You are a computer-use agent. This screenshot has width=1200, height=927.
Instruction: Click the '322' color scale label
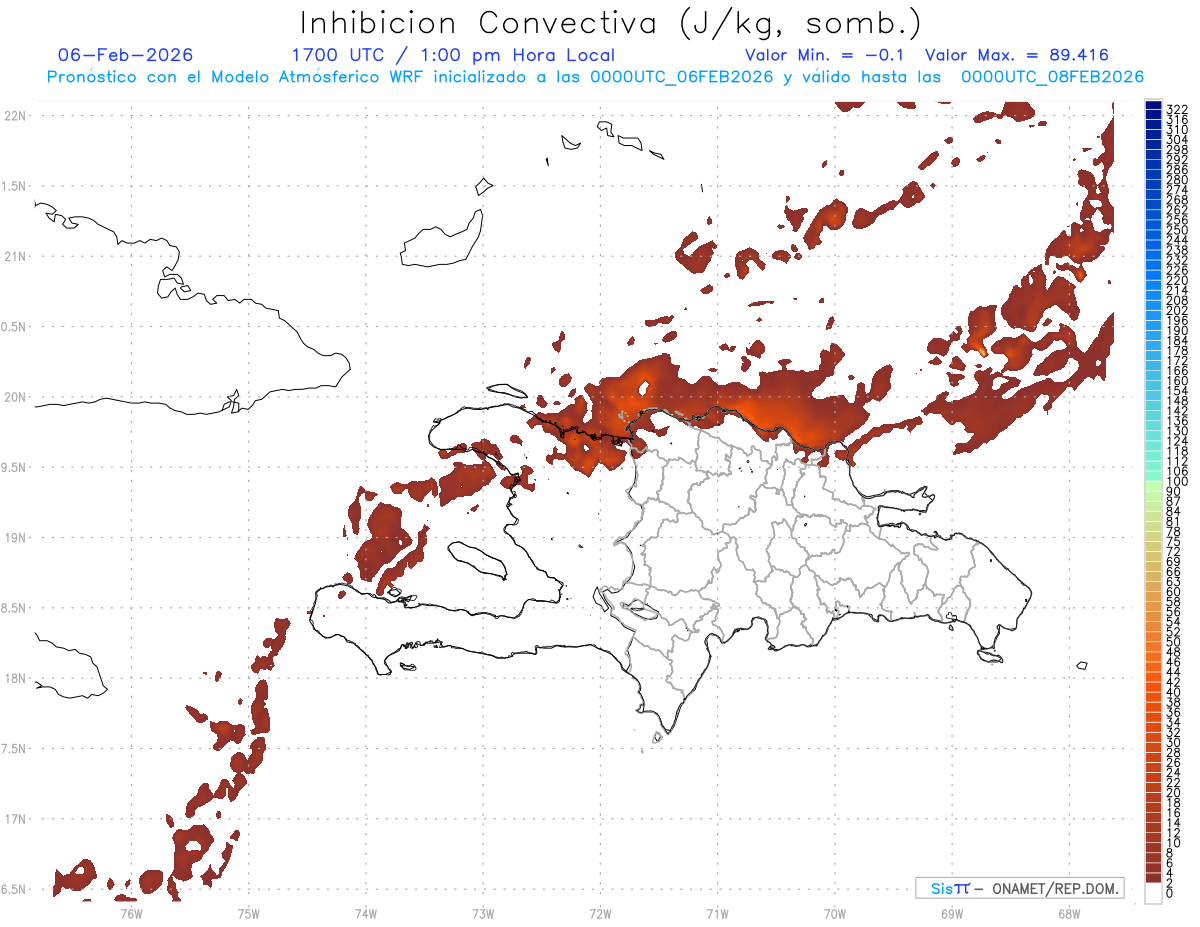[1177, 109]
